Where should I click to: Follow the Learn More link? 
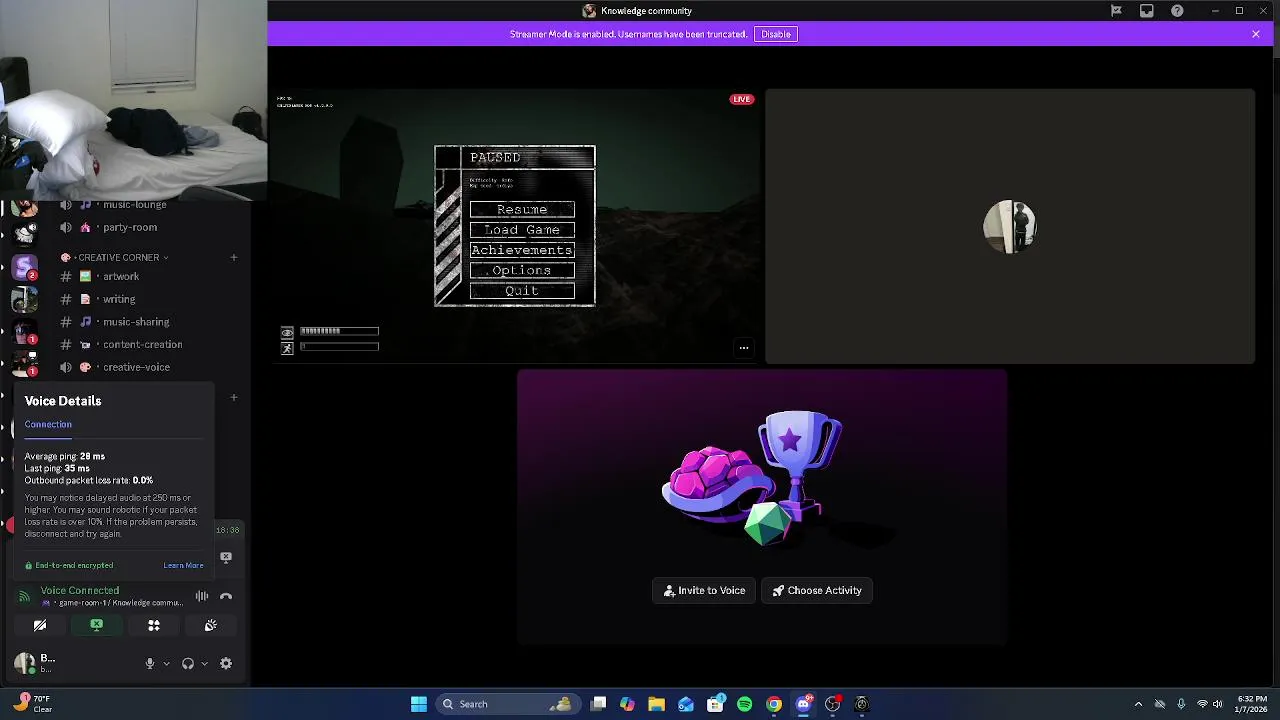(x=183, y=565)
